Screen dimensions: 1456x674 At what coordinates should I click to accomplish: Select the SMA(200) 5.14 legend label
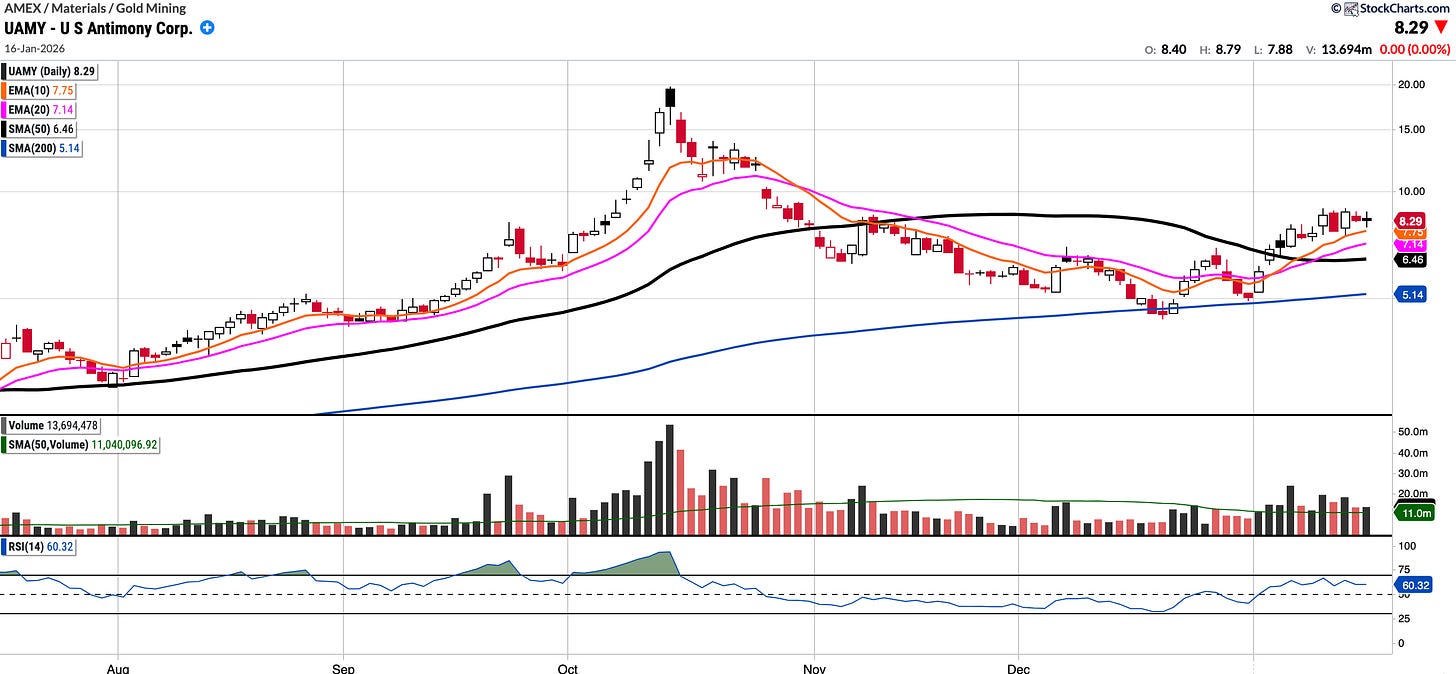[x=46, y=148]
